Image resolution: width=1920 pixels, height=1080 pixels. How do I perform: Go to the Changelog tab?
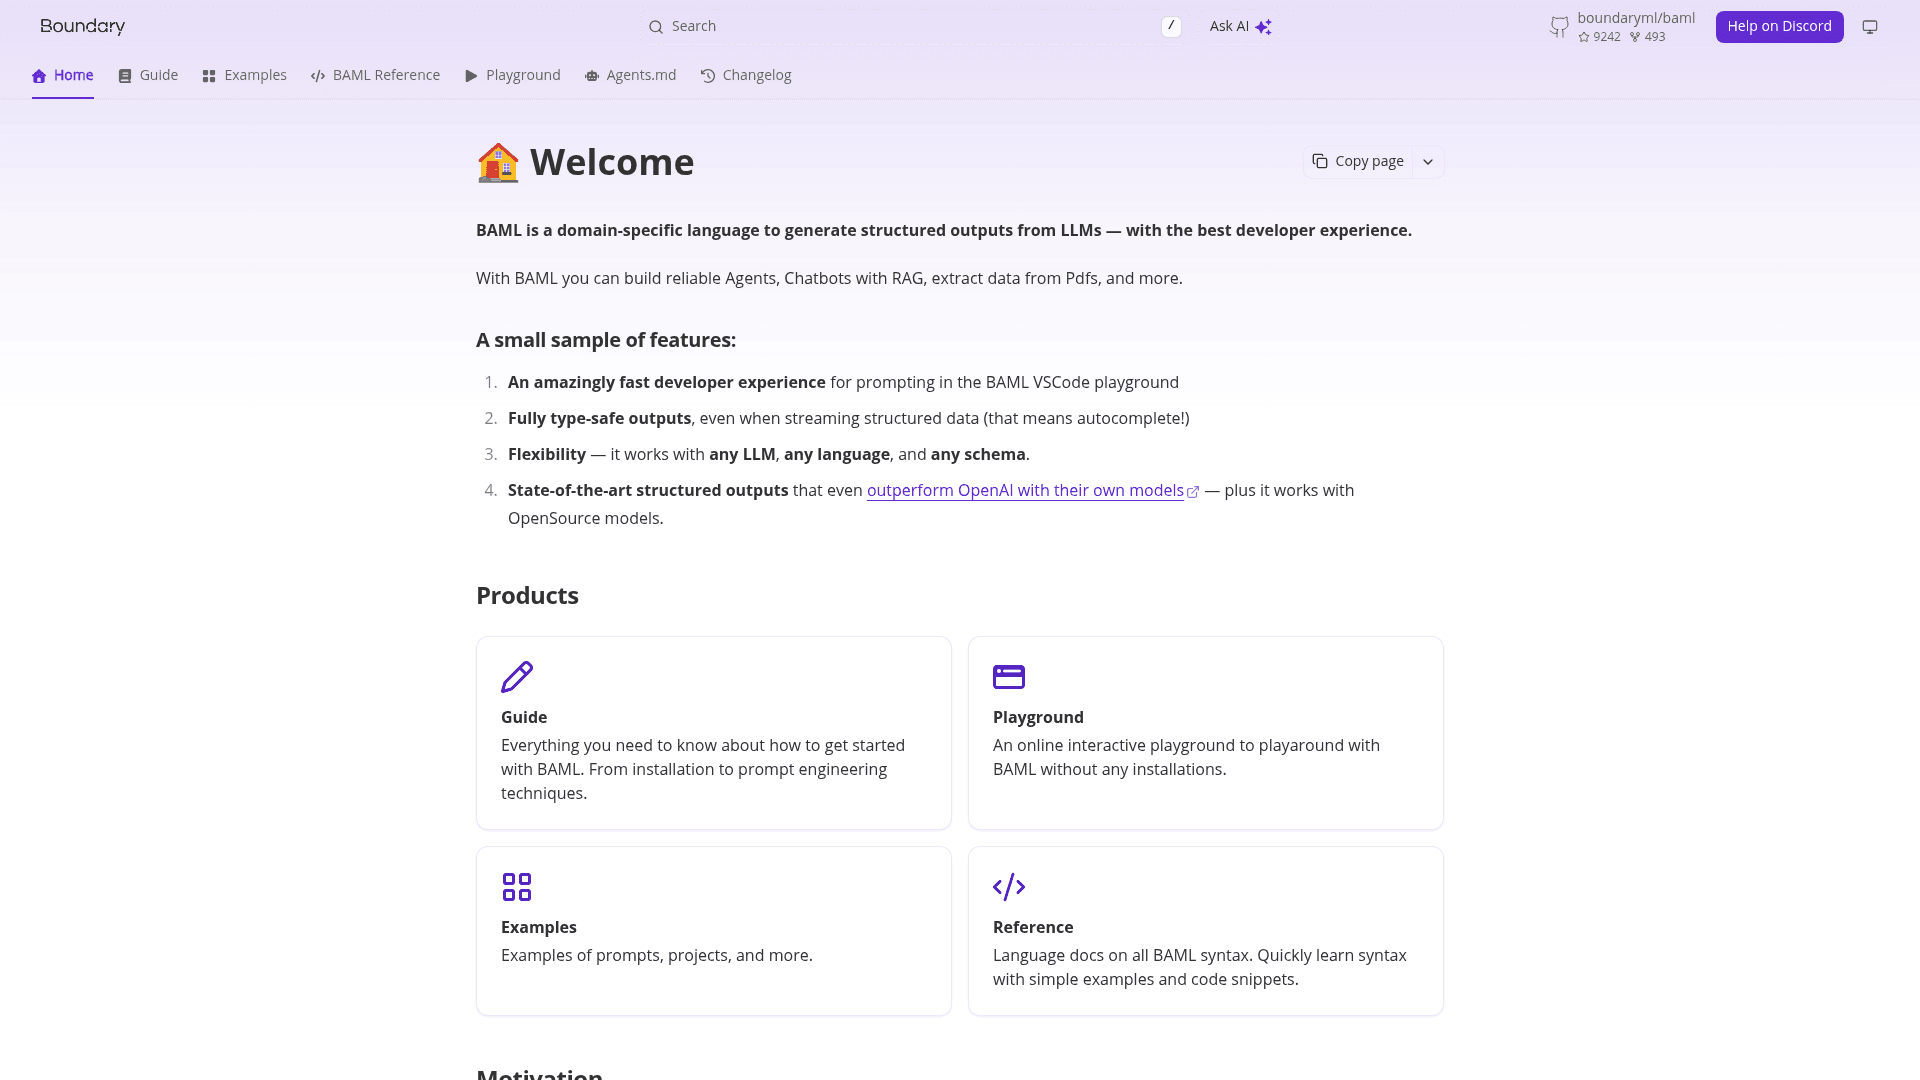[x=746, y=76]
